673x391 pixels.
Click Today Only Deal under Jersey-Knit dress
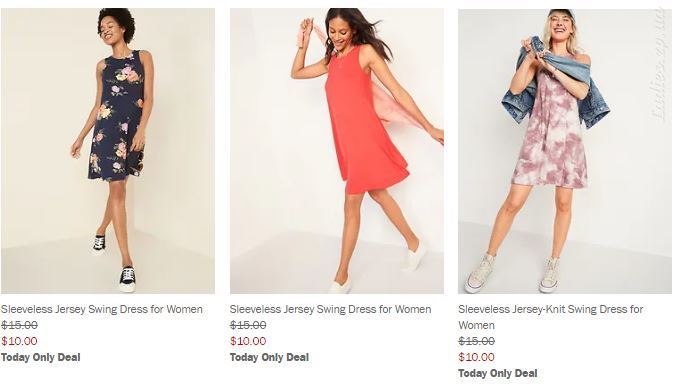(498, 373)
